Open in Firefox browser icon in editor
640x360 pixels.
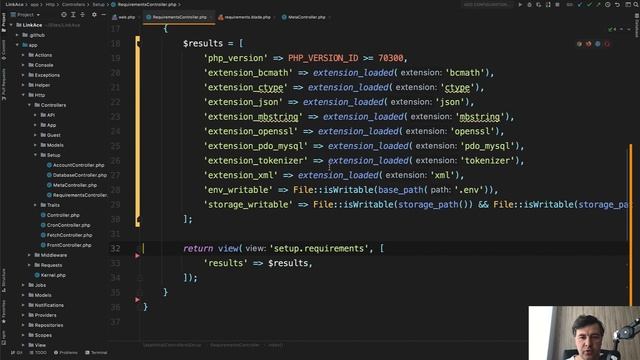[589, 44]
